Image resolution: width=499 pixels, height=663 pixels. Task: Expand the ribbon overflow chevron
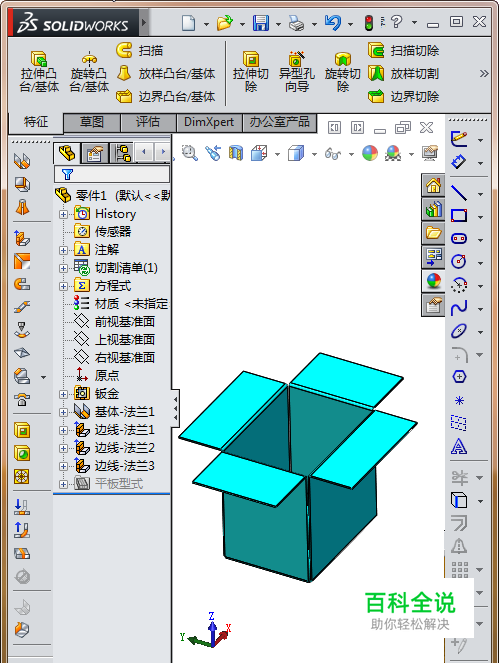(x=484, y=74)
